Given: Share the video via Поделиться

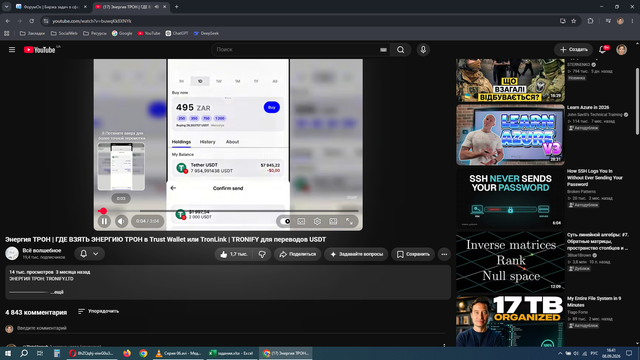Looking at the screenshot, I should click(x=298, y=254).
